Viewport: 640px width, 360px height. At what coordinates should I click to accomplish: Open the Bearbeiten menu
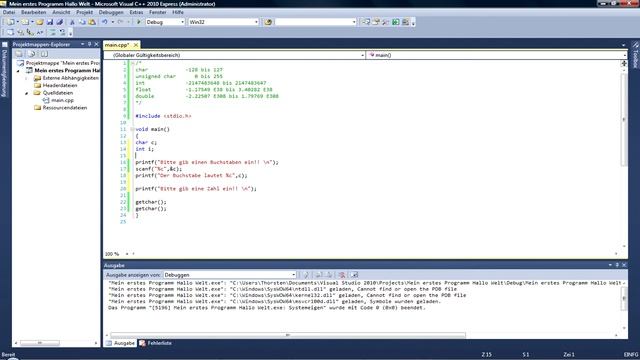33,12
